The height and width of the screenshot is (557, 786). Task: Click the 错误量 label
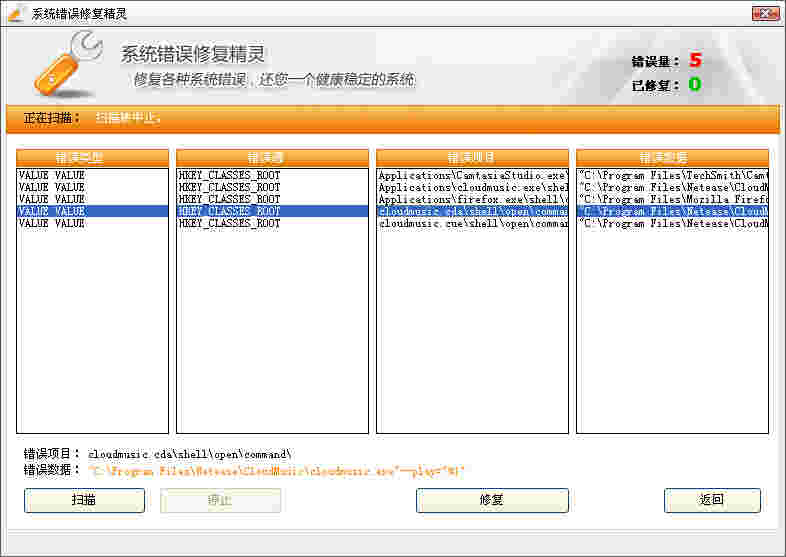pos(655,62)
